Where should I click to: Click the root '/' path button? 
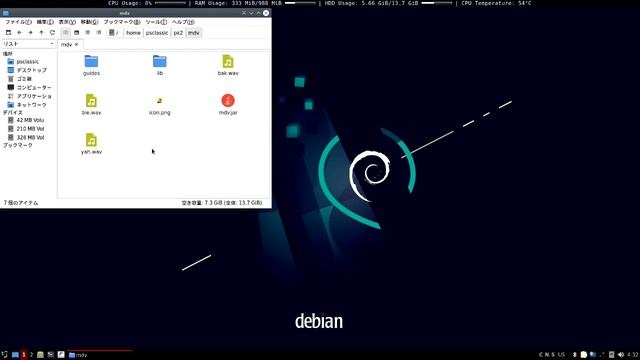pos(114,33)
